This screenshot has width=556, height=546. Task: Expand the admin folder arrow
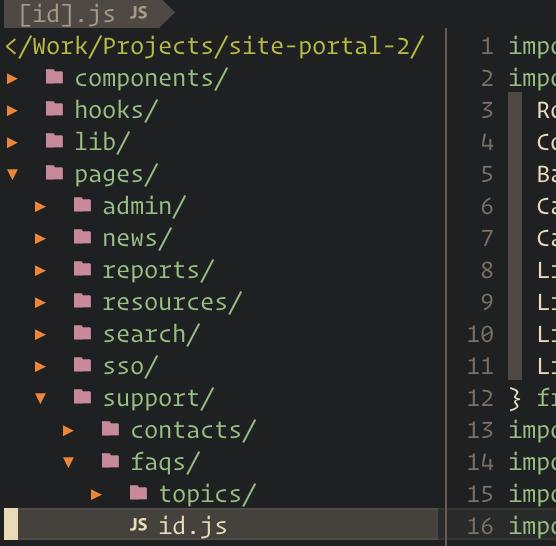click(40, 206)
